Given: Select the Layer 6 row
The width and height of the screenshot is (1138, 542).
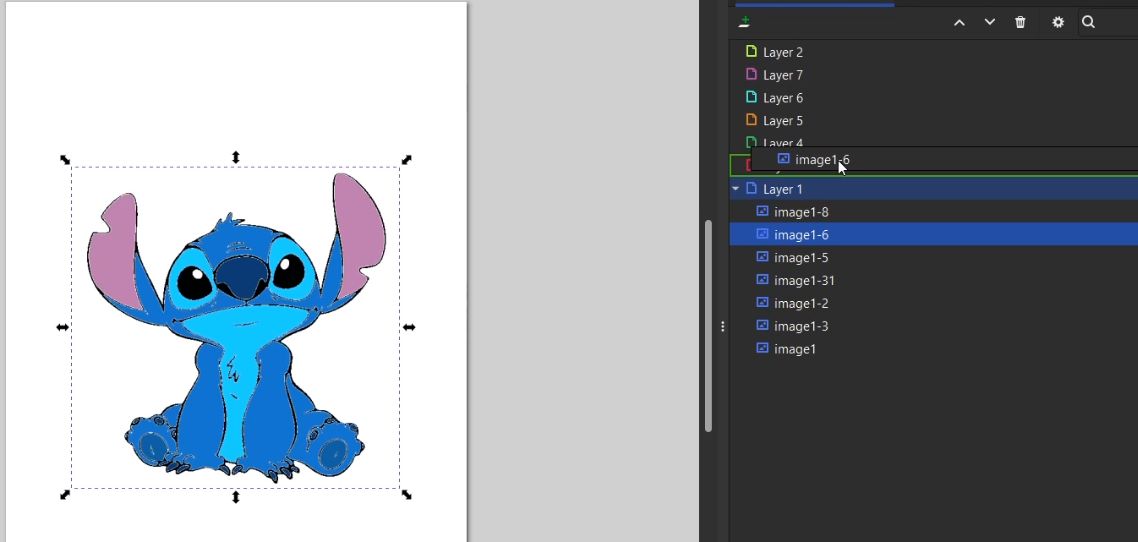Looking at the screenshot, I should point(933,98).
